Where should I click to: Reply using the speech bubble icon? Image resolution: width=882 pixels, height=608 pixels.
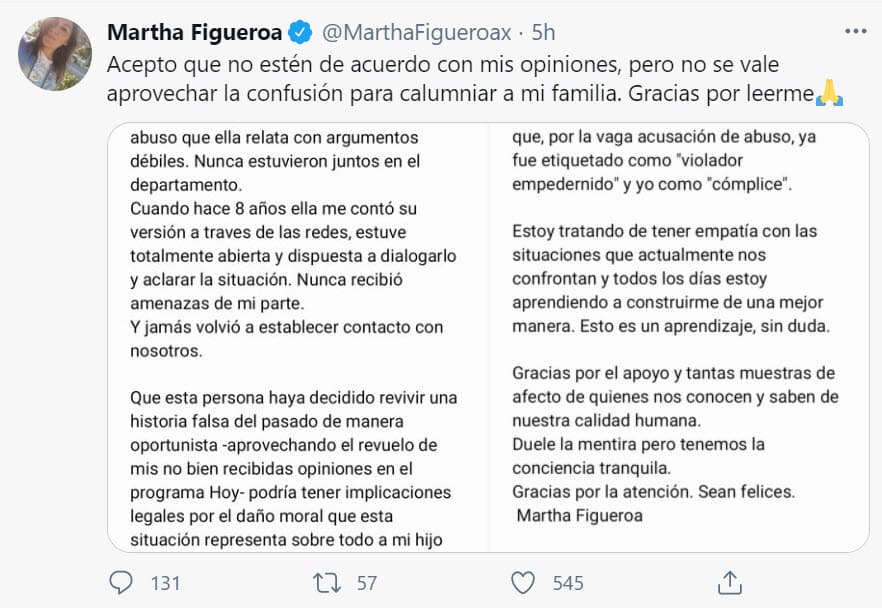pos(120,582)
